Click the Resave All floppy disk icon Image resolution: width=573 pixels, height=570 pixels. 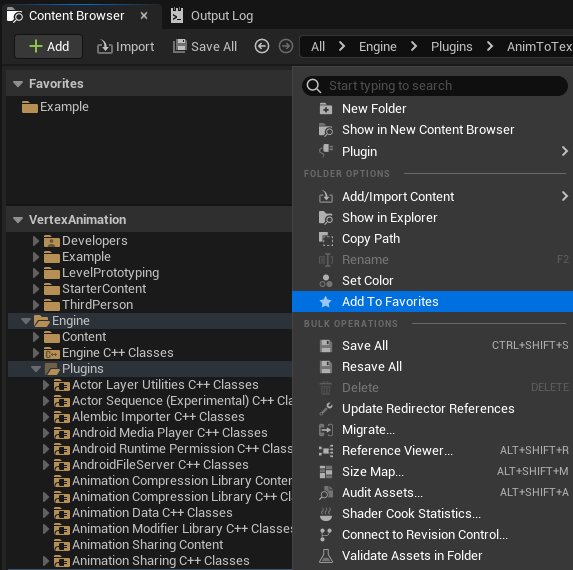click(x=326, y=367)
